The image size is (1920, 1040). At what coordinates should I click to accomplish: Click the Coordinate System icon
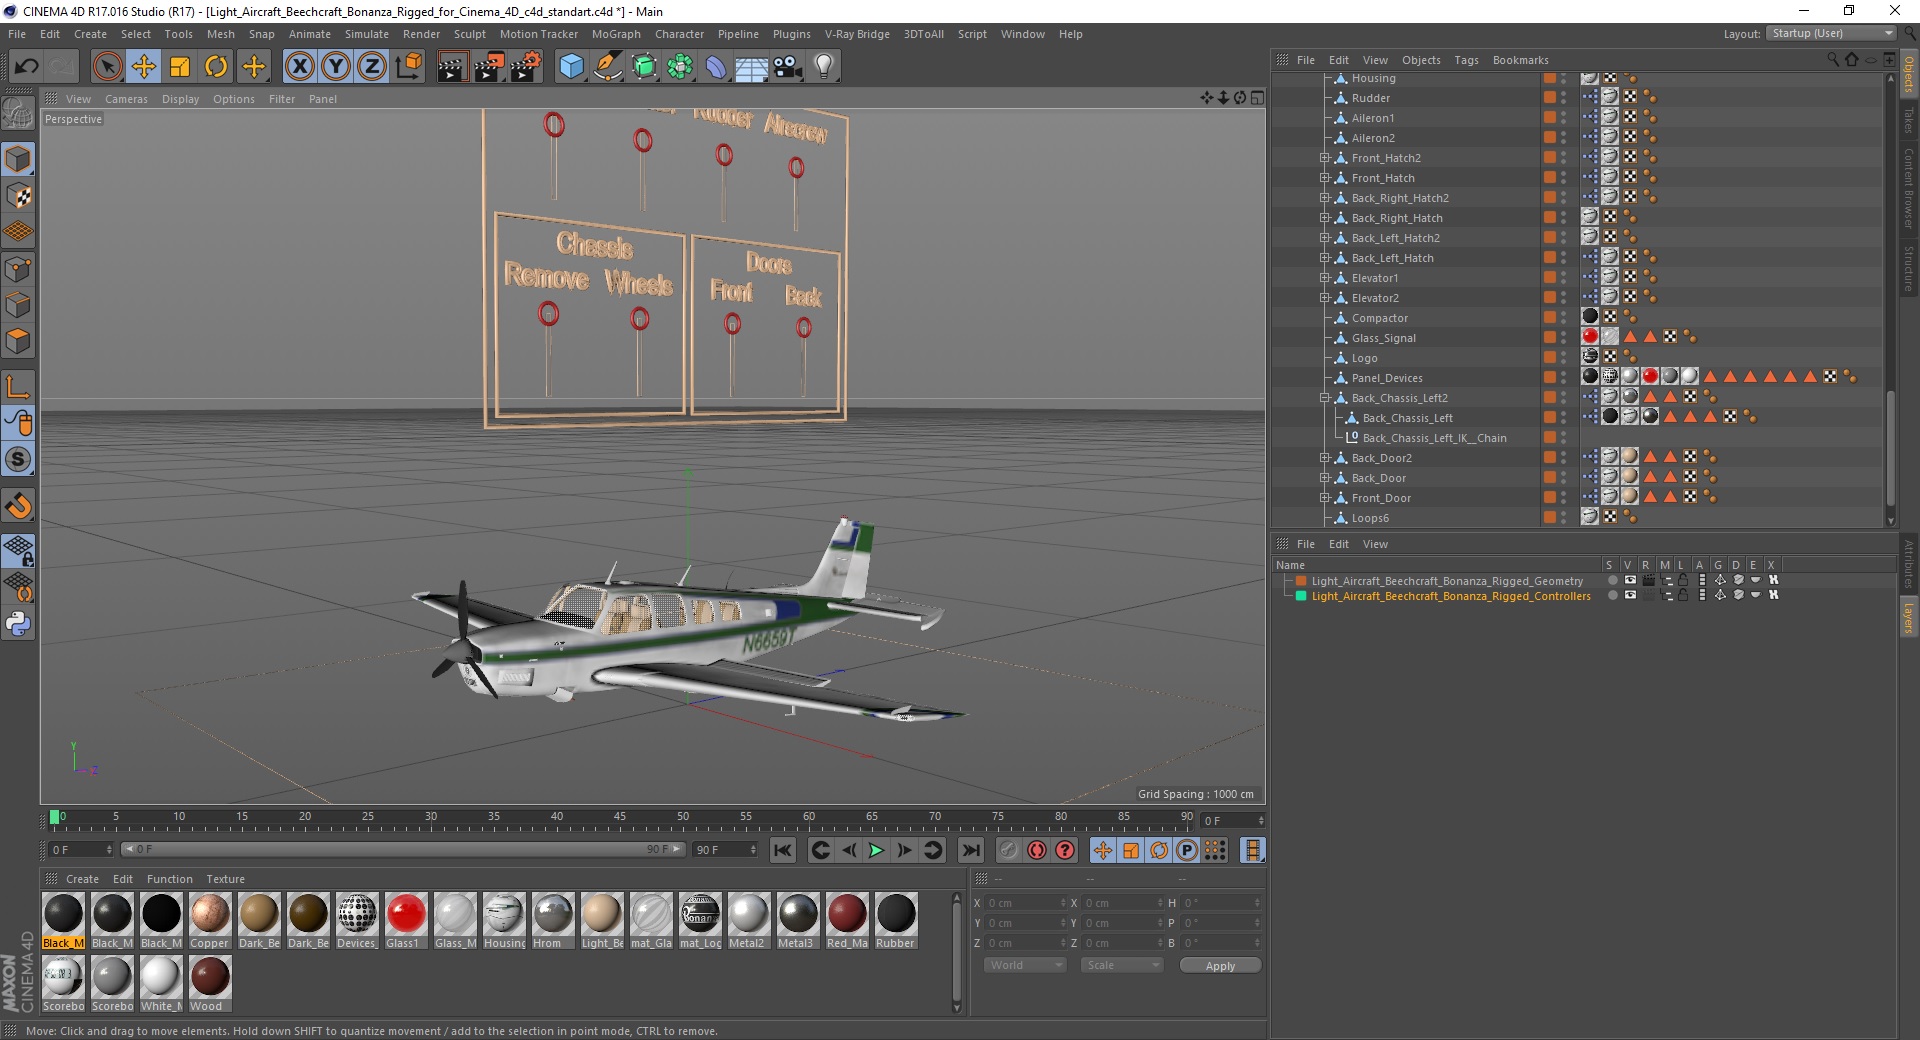click(x=408, y=67)
